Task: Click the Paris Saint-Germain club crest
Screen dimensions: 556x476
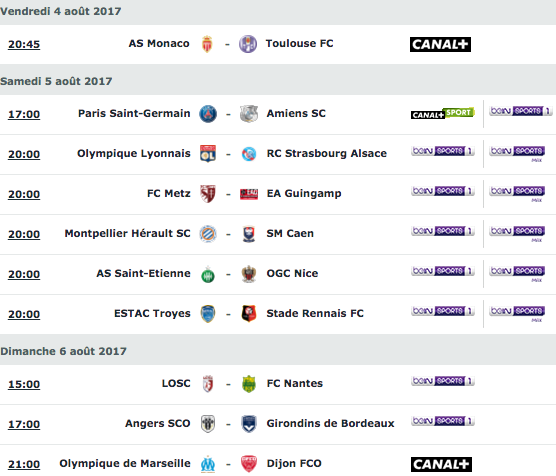Action: pyautogui.click(x=208, y=114)
